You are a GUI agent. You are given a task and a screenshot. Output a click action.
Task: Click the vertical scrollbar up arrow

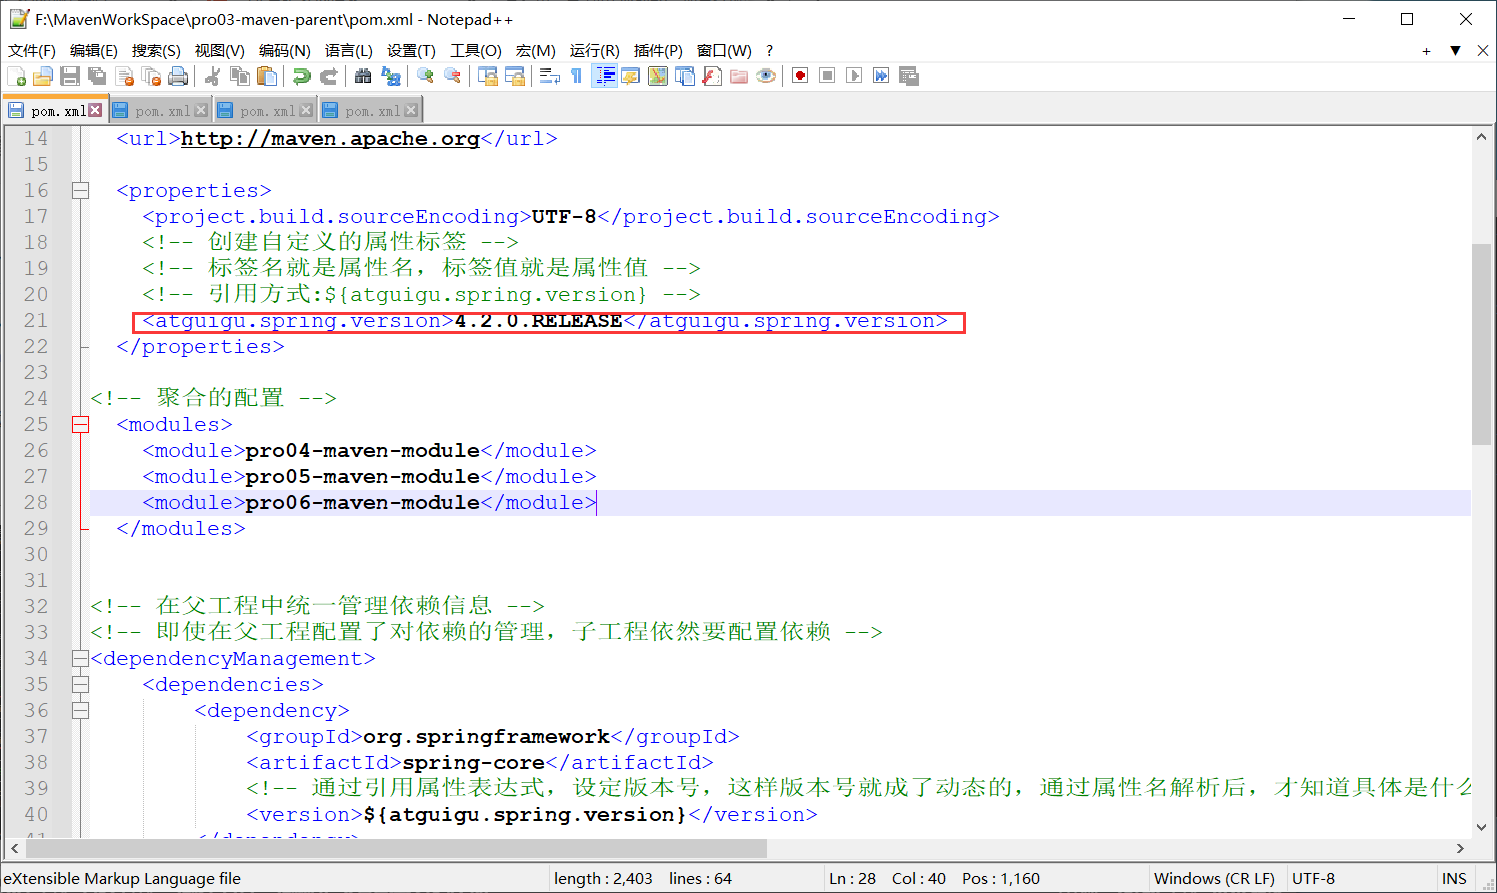[1481, 137]
